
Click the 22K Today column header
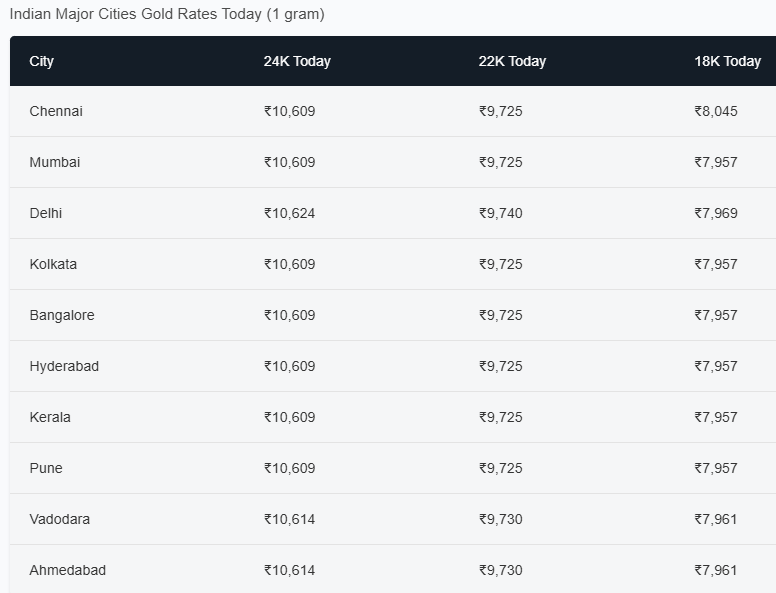pos(512,61)
